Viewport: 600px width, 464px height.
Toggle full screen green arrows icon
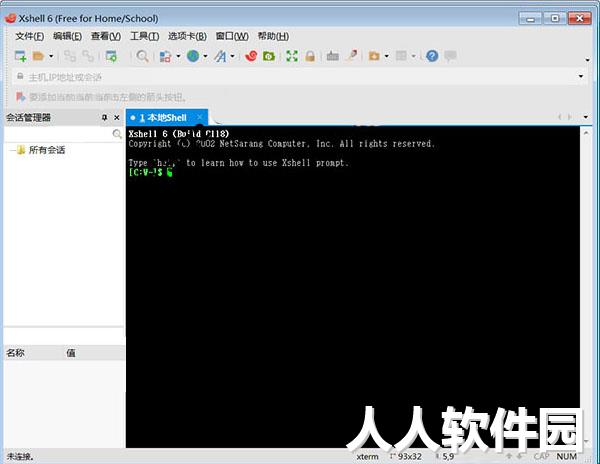[x=292, y=56]
